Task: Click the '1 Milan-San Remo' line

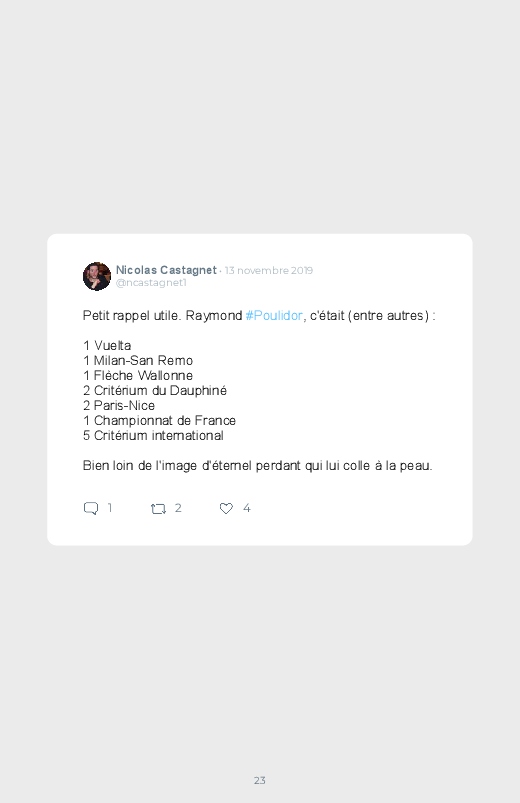Action: (138, 361)
